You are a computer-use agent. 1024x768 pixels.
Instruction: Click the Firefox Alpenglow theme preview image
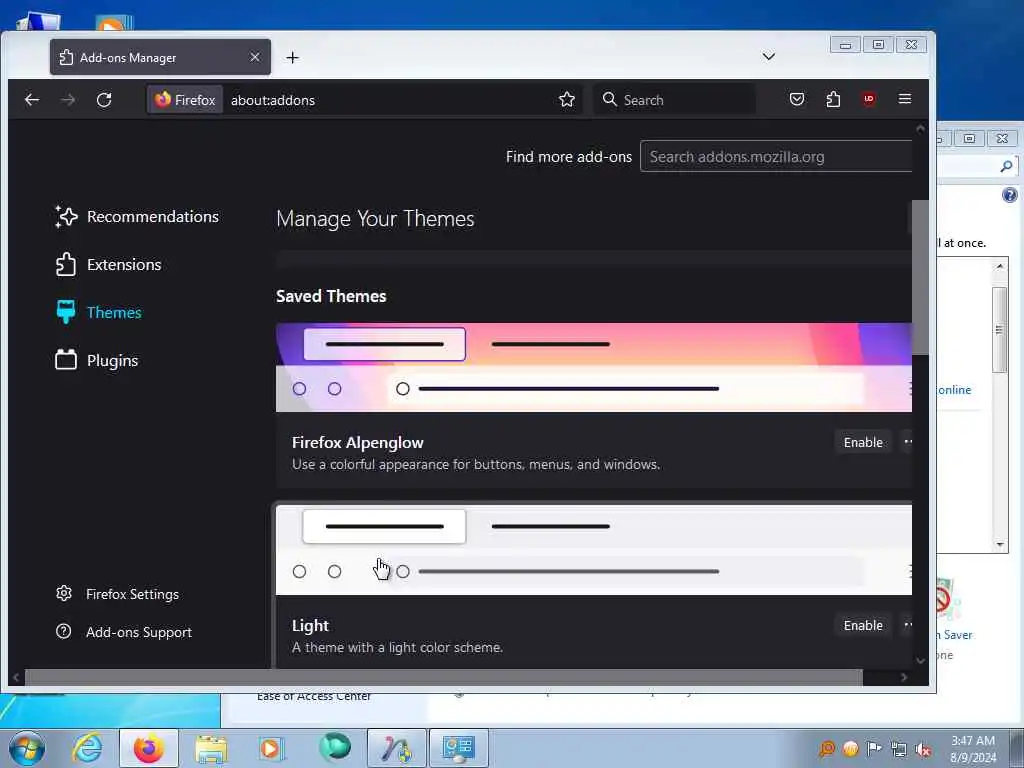594,367
